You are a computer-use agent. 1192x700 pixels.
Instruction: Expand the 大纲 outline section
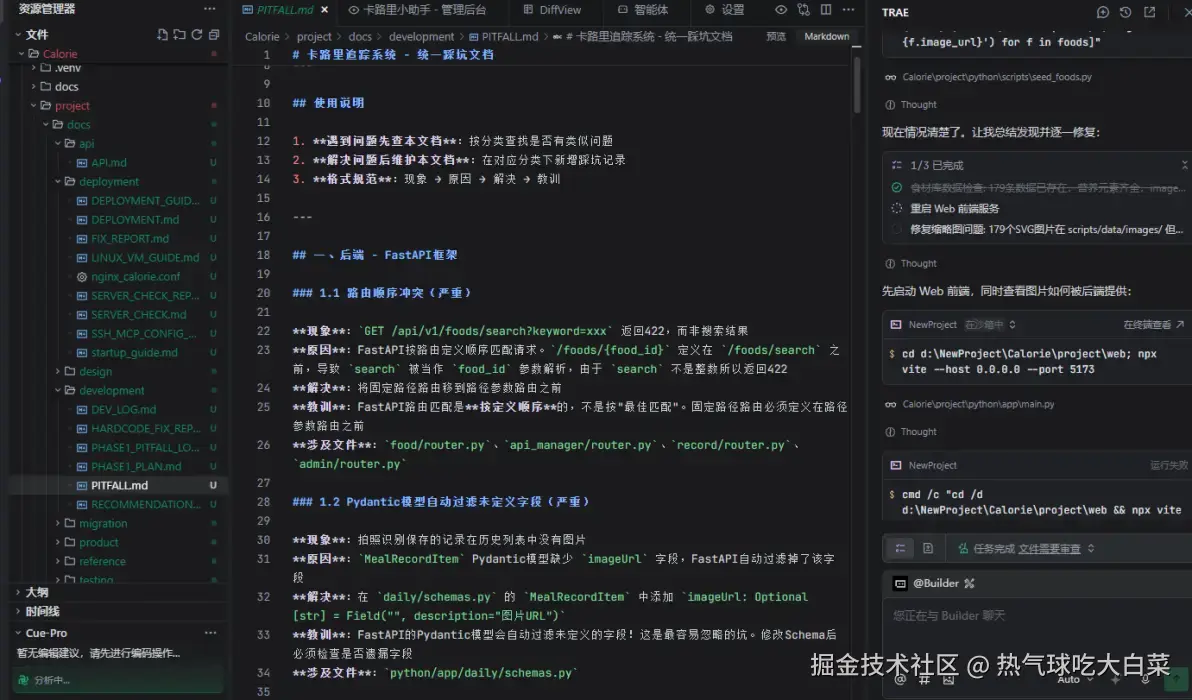click(36, 592)
